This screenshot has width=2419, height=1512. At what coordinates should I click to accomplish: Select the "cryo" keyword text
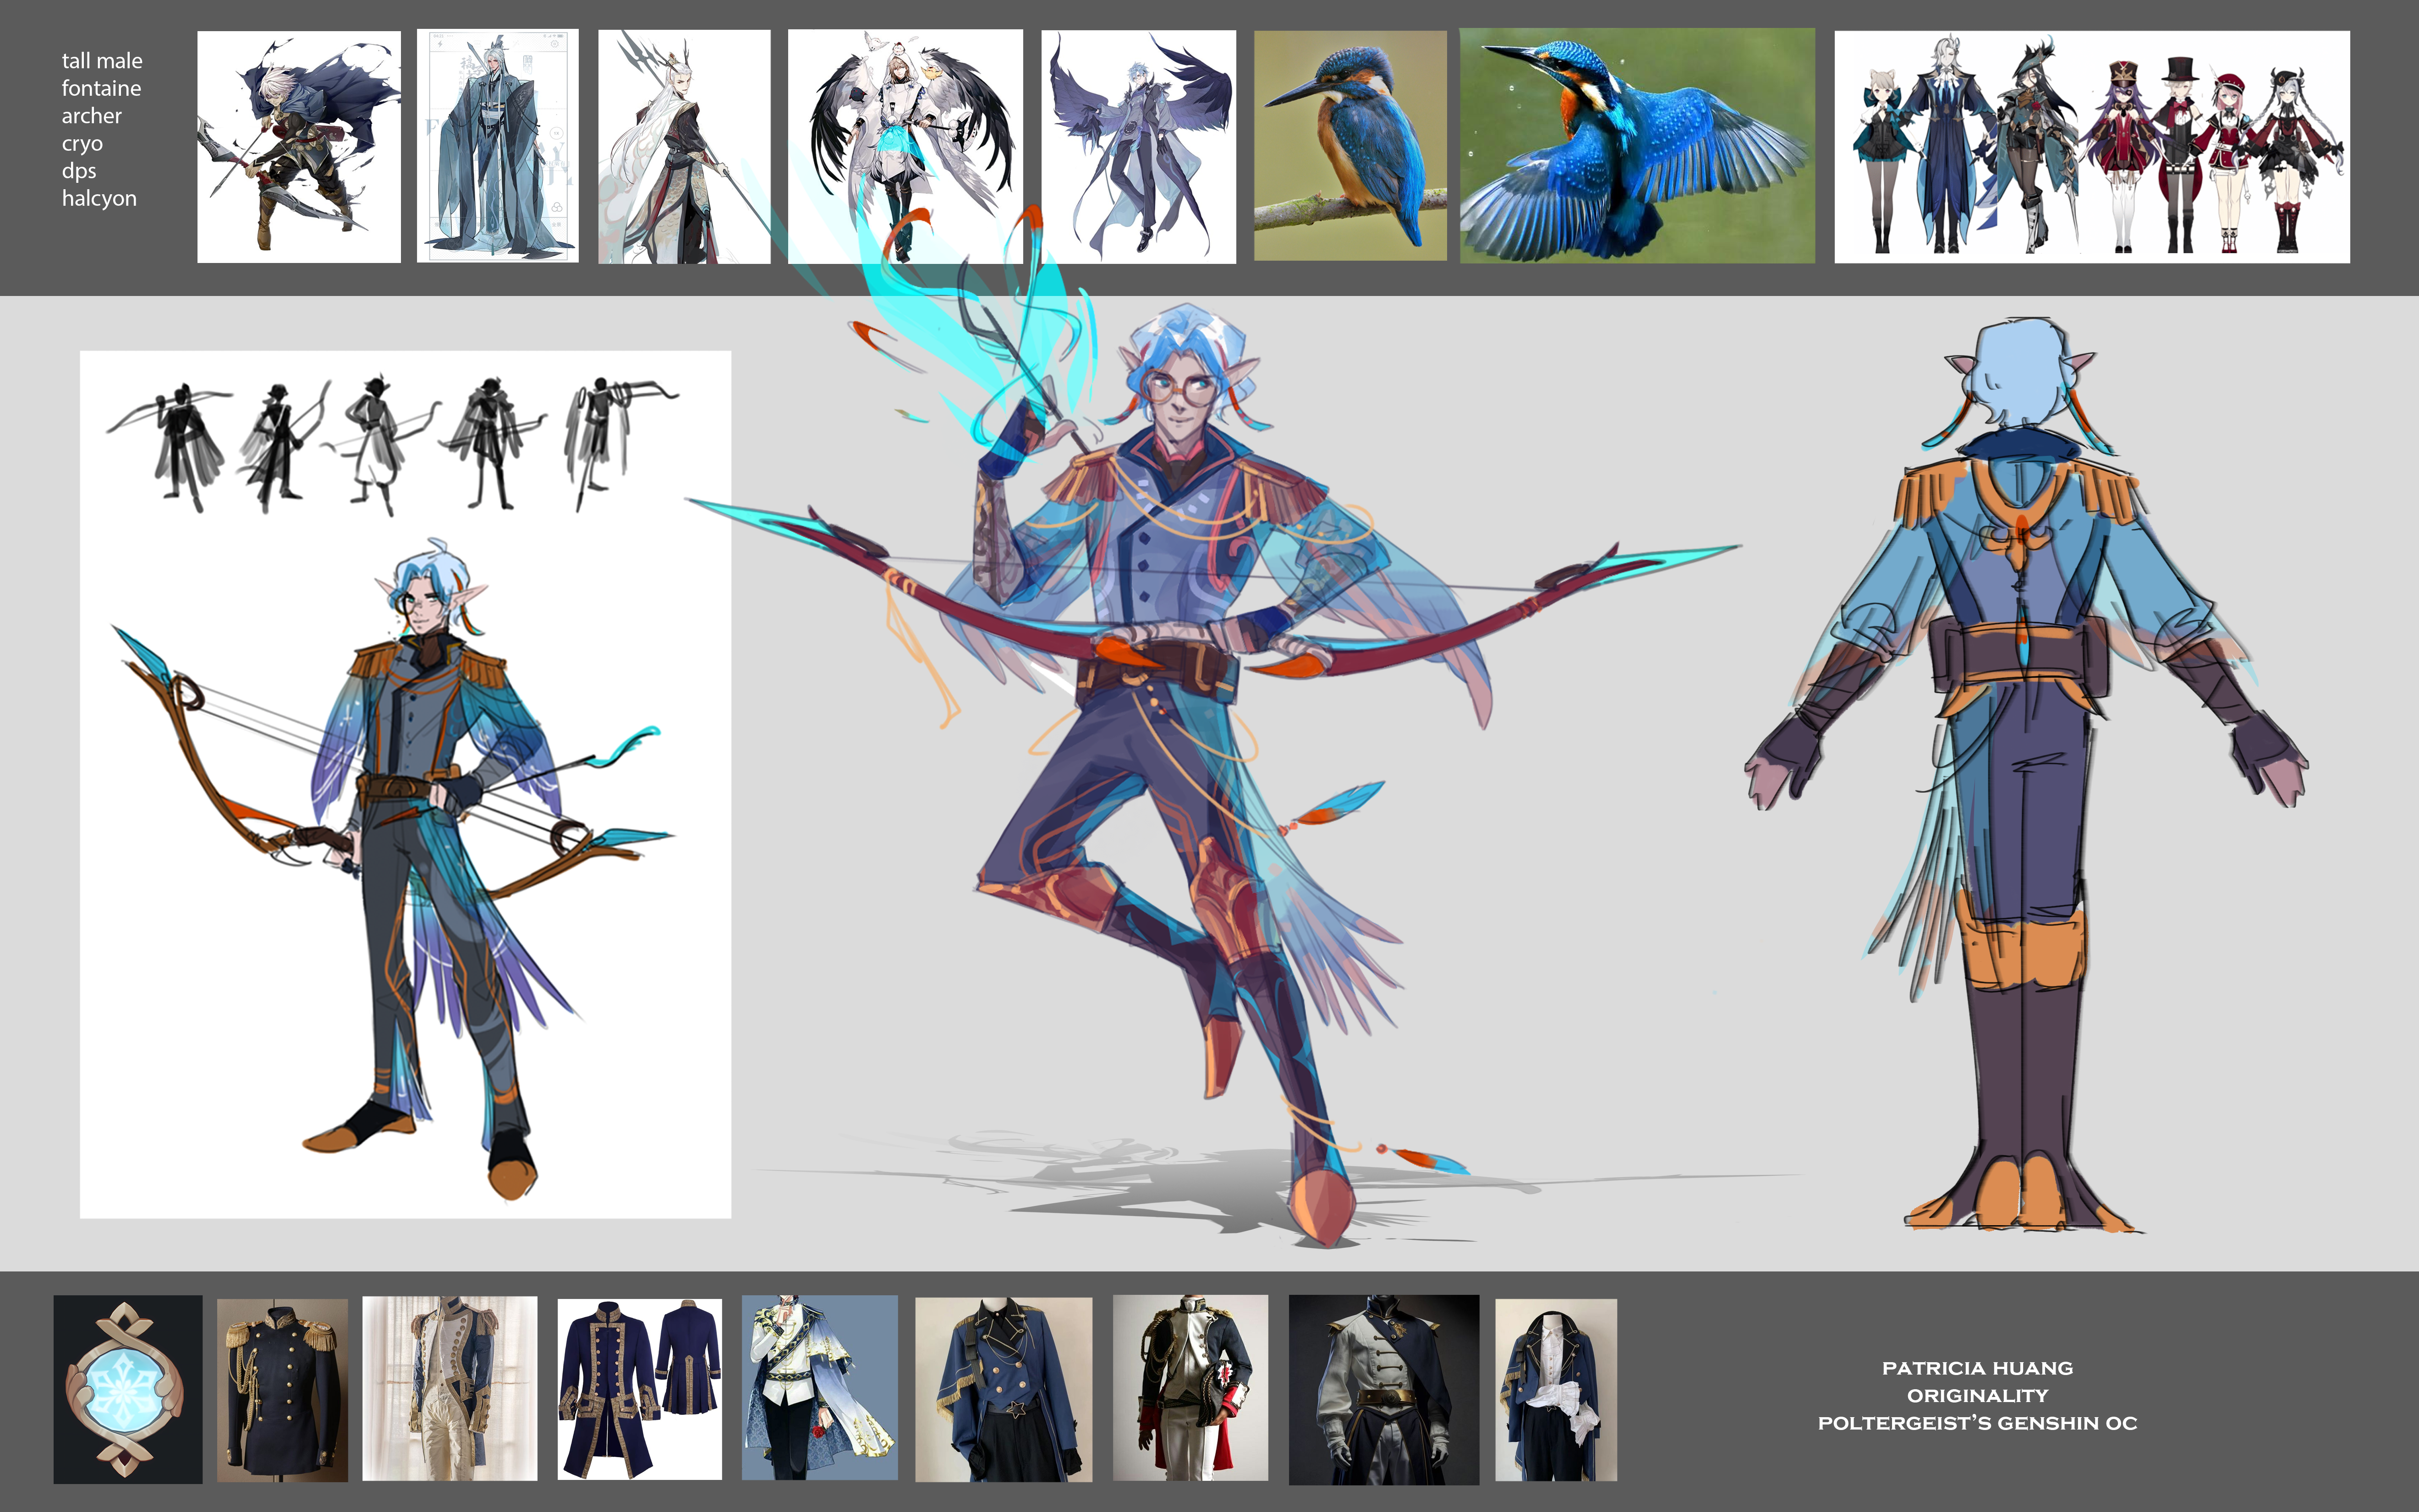(82, 144)
